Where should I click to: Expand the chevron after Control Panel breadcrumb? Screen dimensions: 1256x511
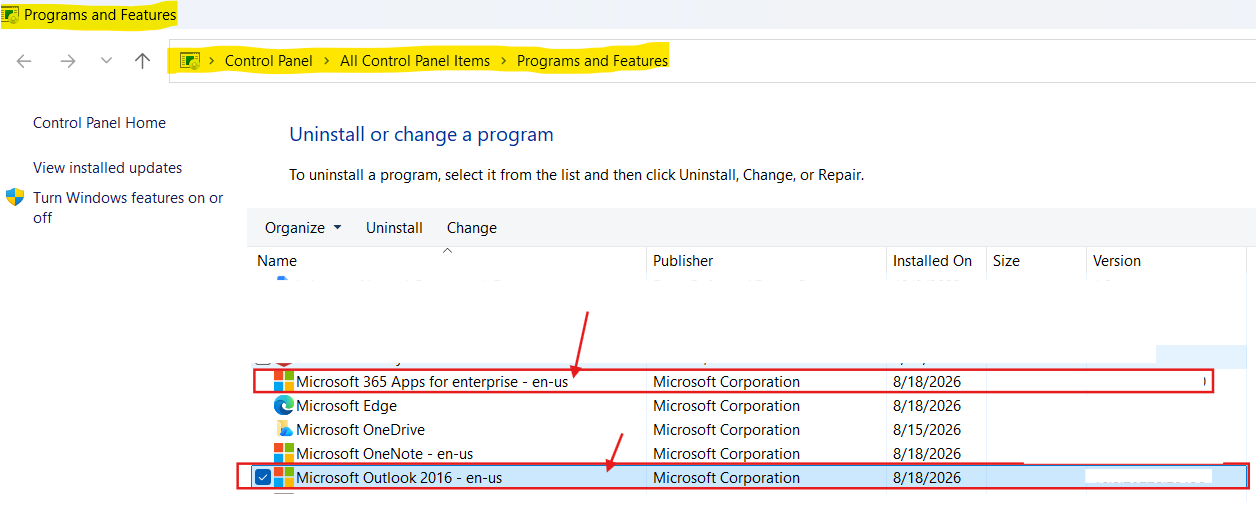tap(326, 61)
